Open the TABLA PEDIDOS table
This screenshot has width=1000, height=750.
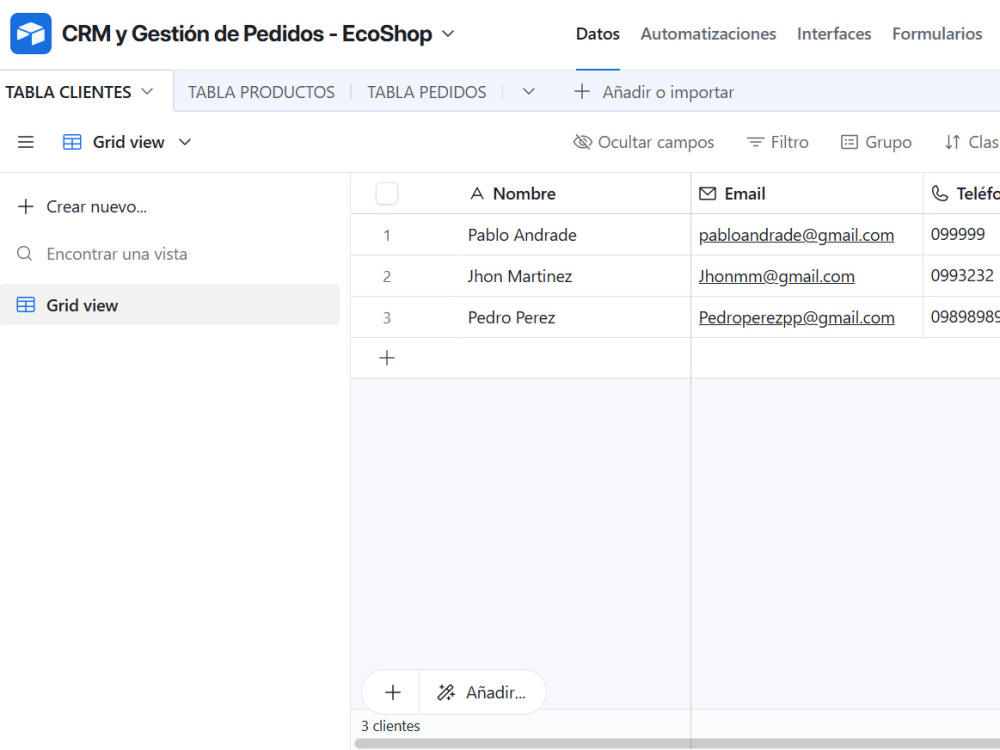coord(427,92)
